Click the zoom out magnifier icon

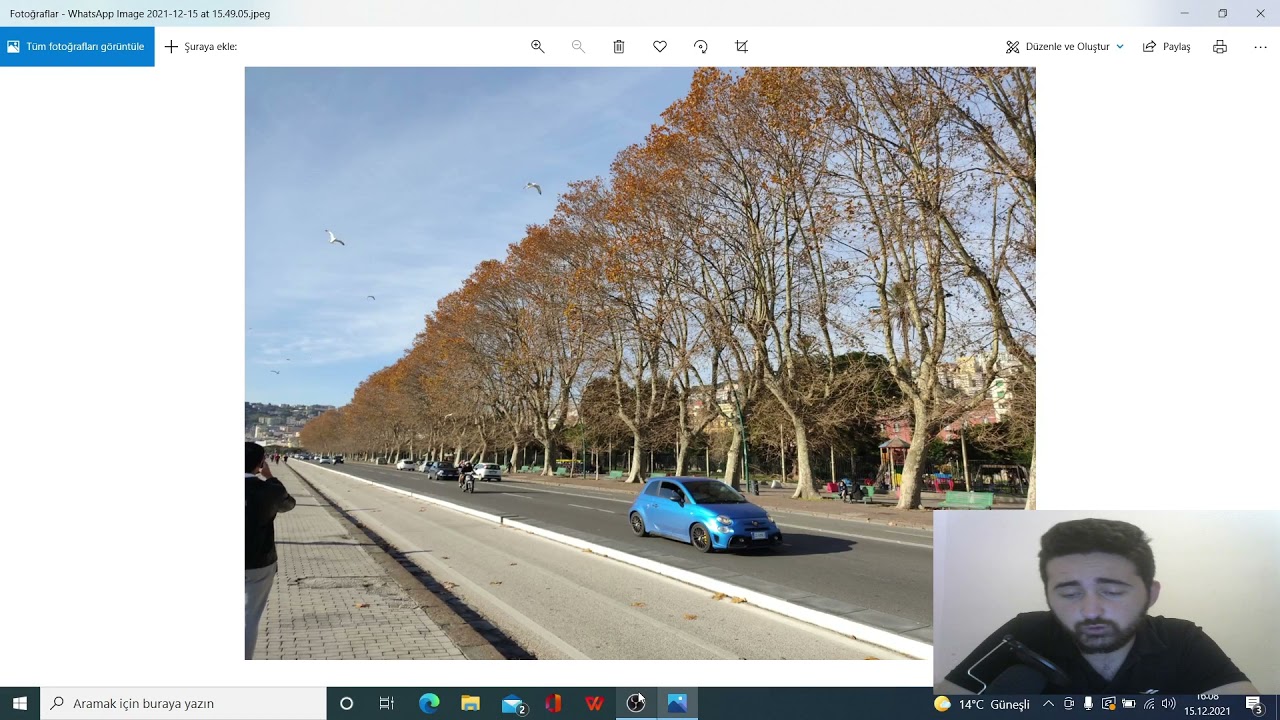point(578,47)
